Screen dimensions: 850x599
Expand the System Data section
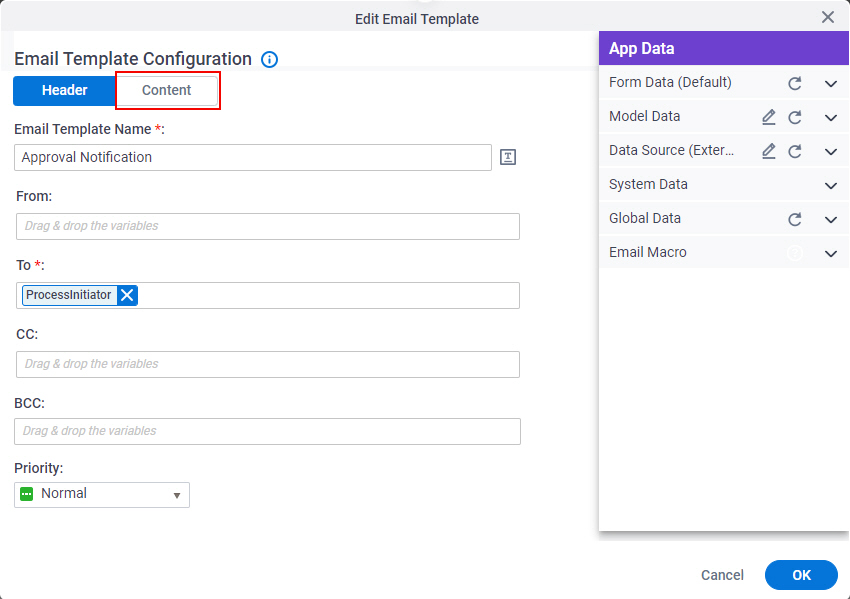point(830,186)
